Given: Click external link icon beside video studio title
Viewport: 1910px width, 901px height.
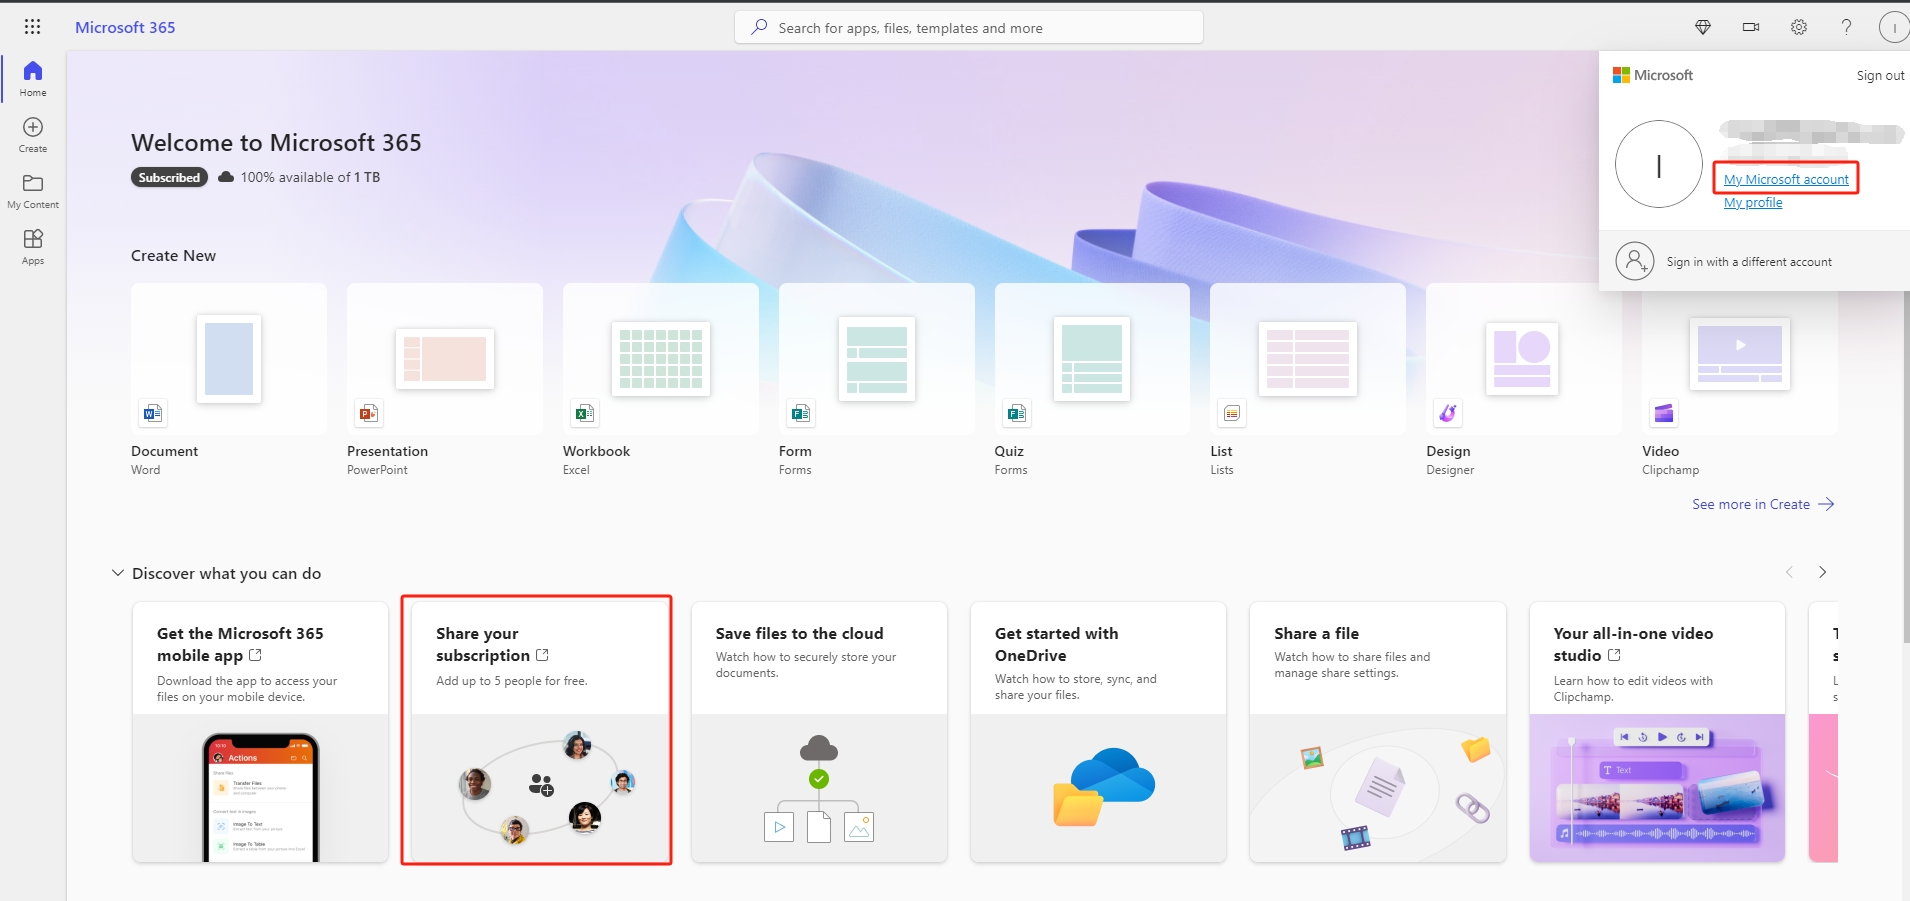Looking at the screenshot, I should pyautogui.click(x=1614, y=655).
